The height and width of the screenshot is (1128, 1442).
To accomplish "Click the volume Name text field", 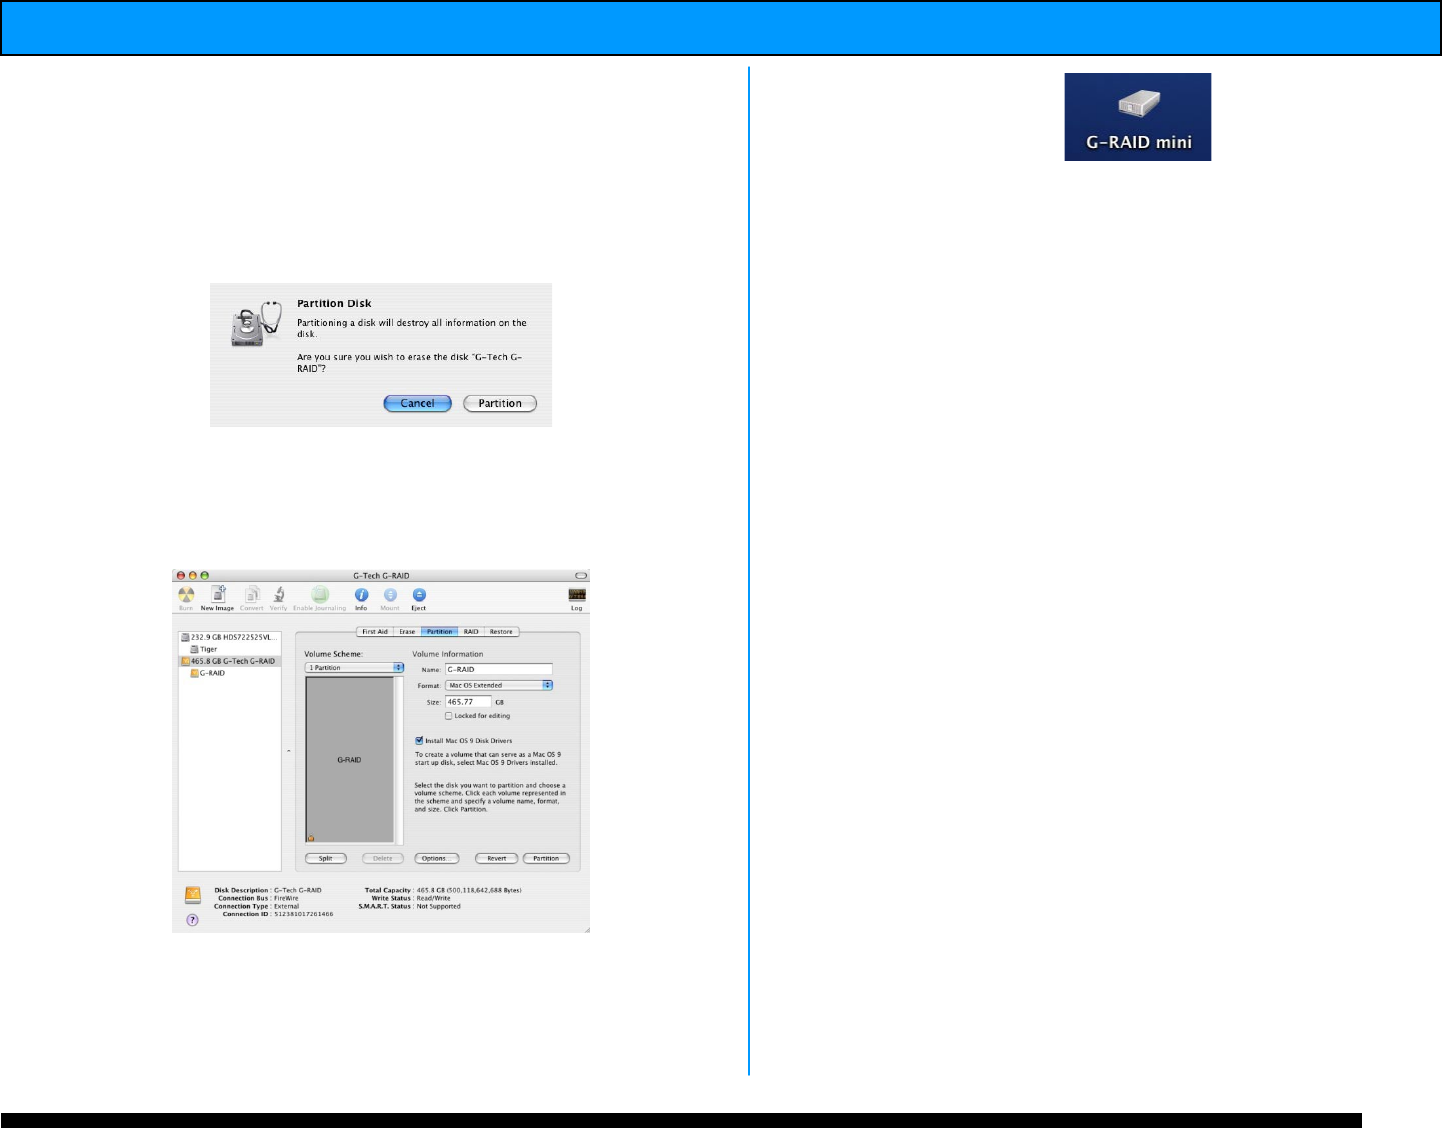I will [498, 670].
